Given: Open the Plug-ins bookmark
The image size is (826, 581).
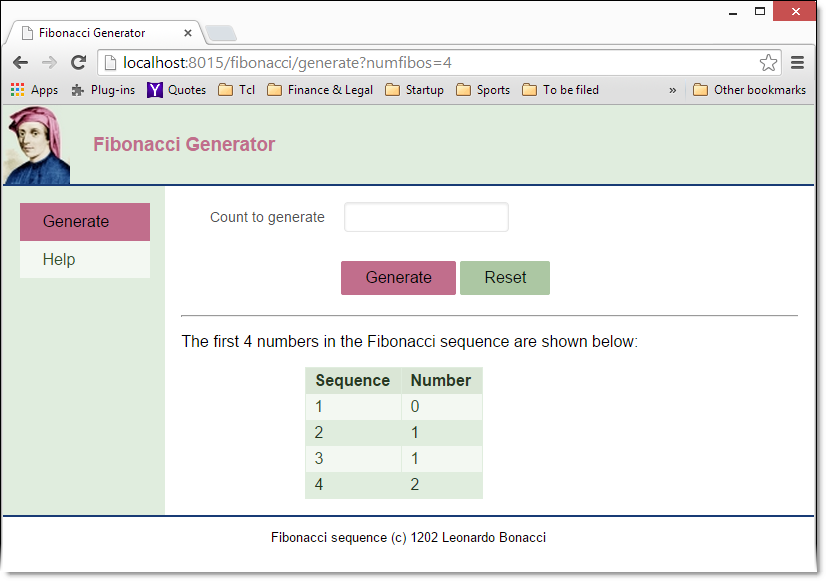Looking at the screenshot, I should coord(103,90).
